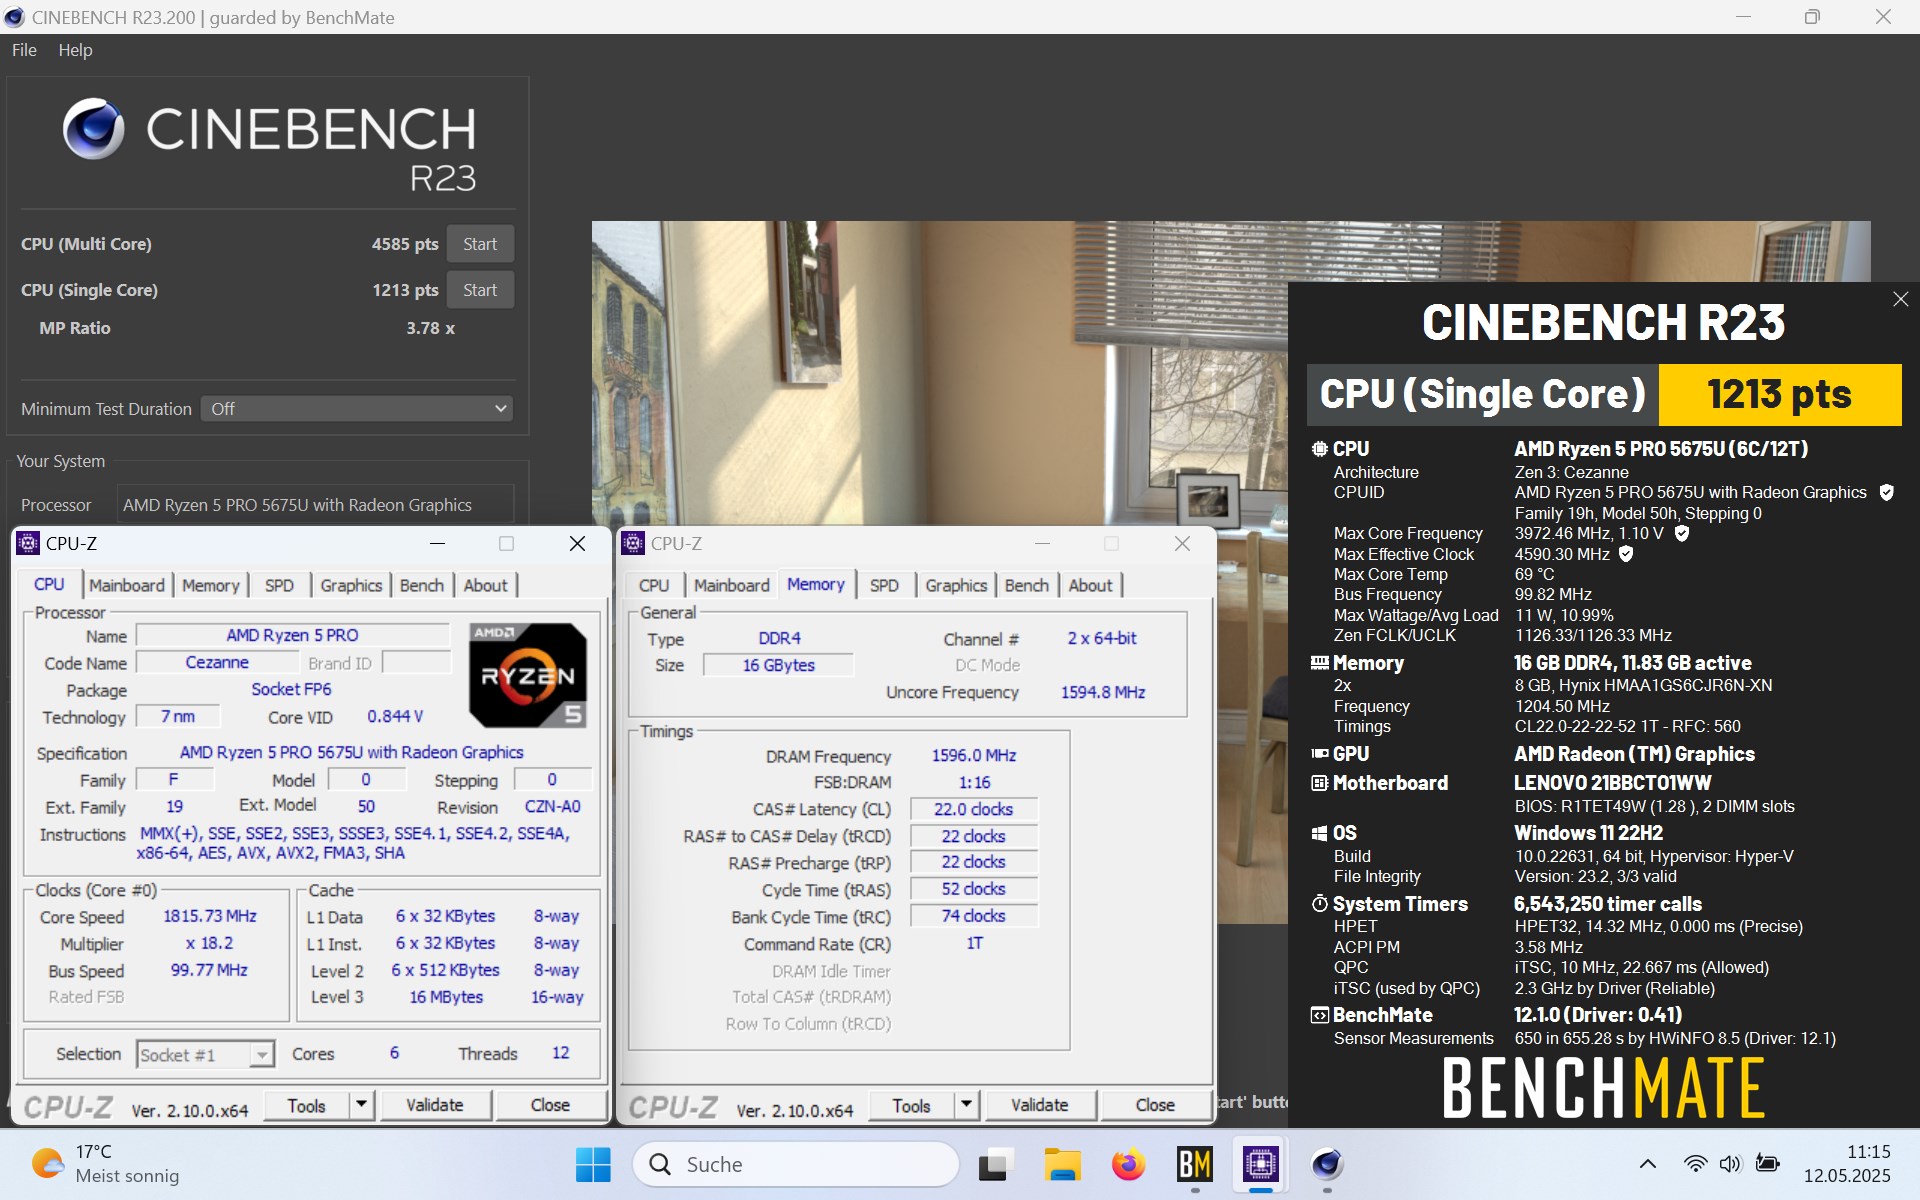This screenshot has height=1200, width=1920.
Task: Click the Memory section icon in BenchMate
Action: 1320,663
